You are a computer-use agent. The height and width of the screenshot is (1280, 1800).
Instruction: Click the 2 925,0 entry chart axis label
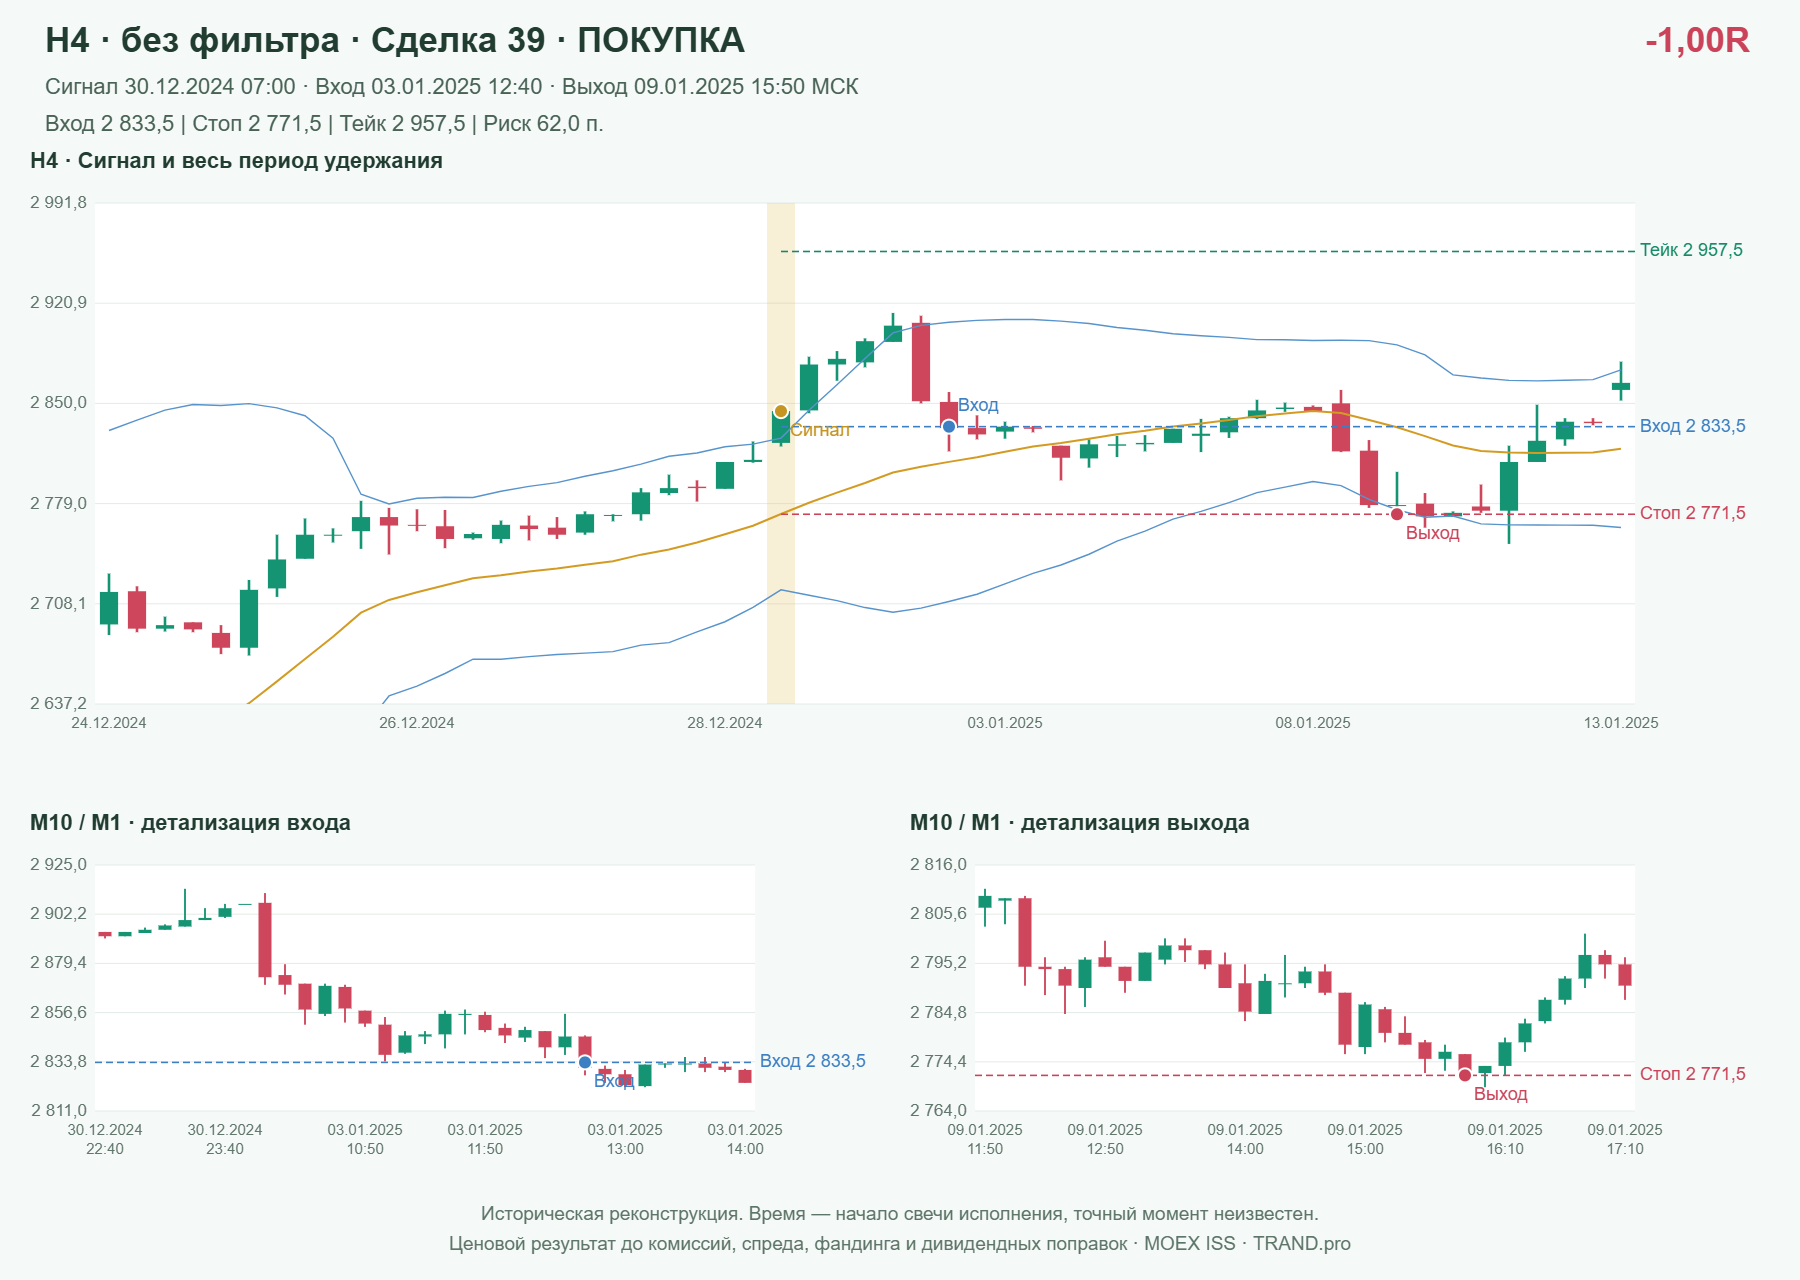click(58, 865)
